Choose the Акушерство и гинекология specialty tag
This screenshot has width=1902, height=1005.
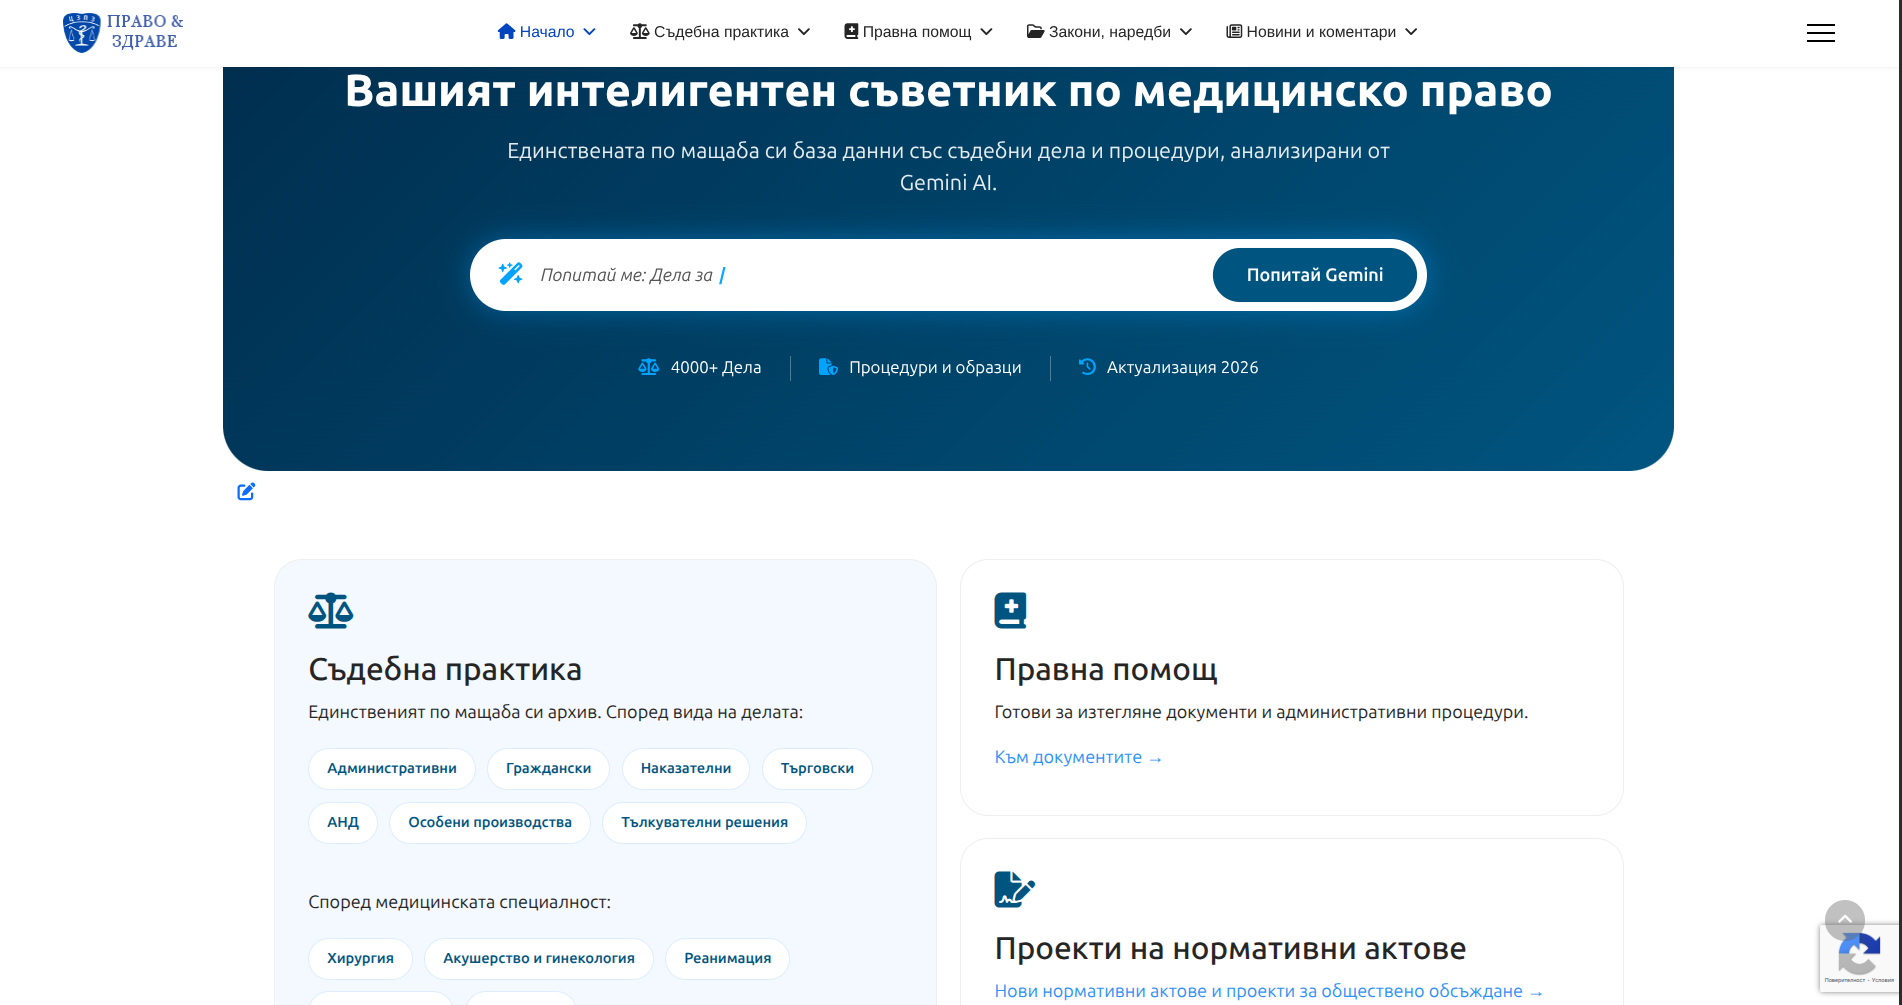pyautogui.click(x=539, y=958)
